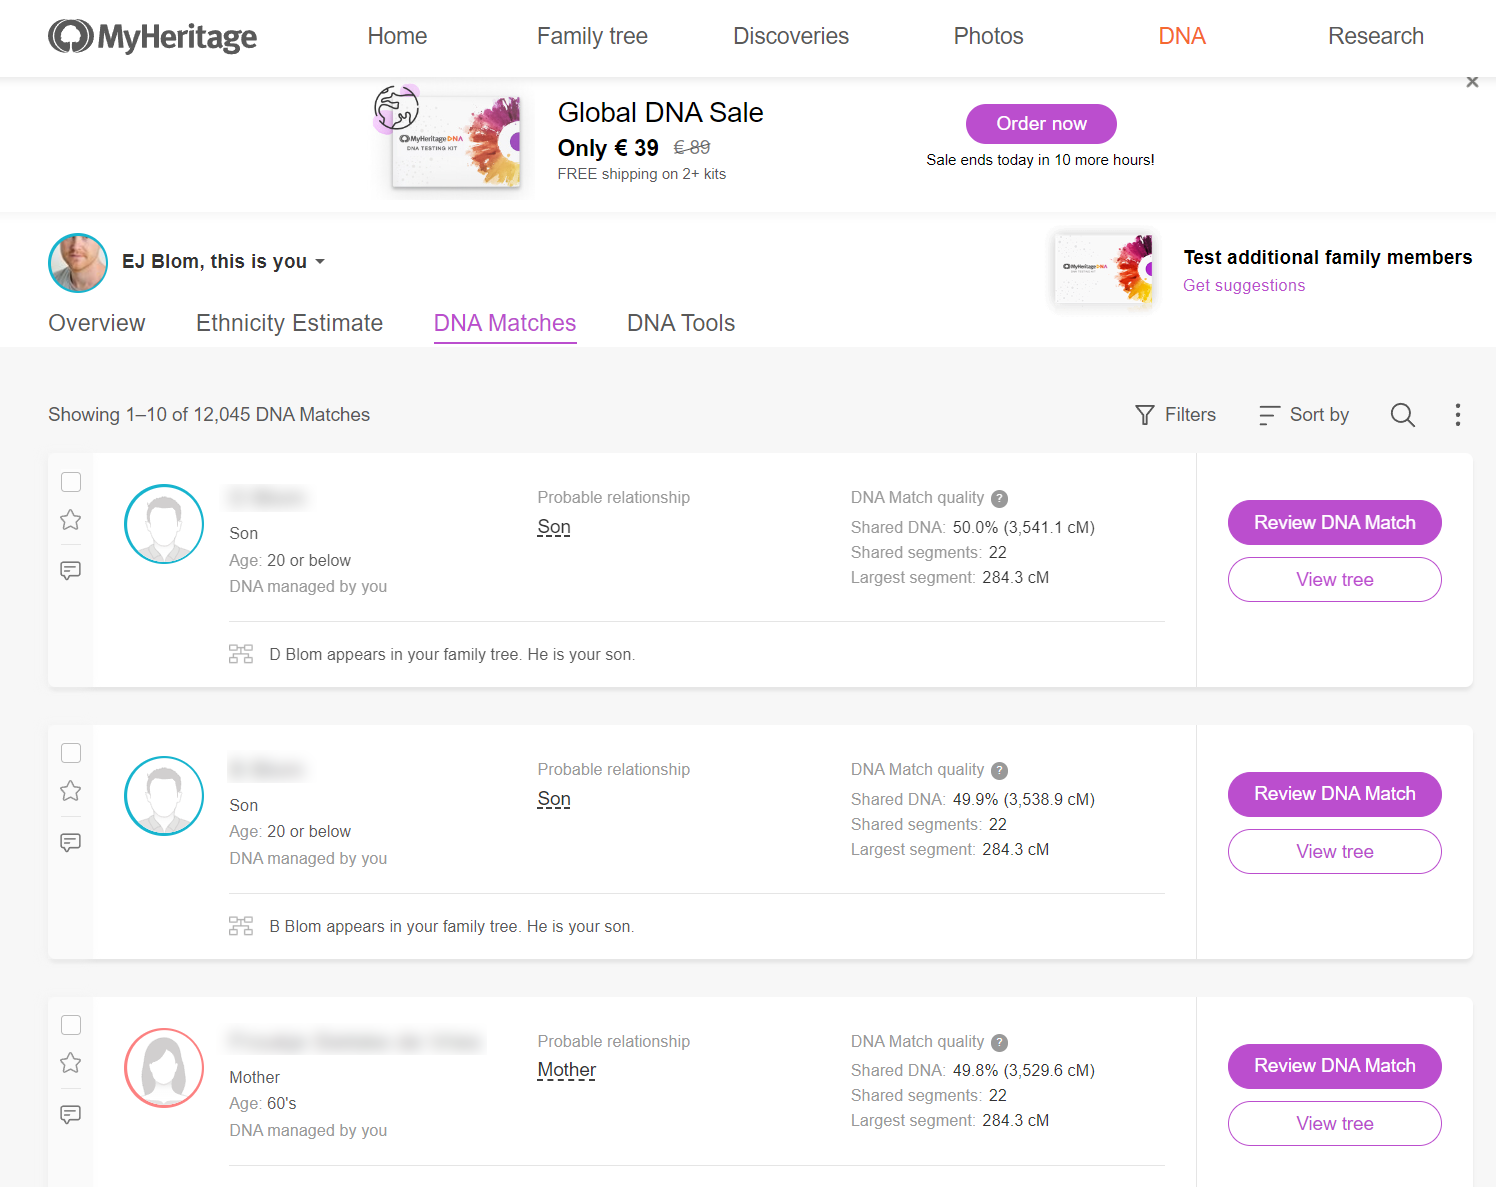Add a note to D Blom match
1496x1187 pixels.
click(71, 571)
